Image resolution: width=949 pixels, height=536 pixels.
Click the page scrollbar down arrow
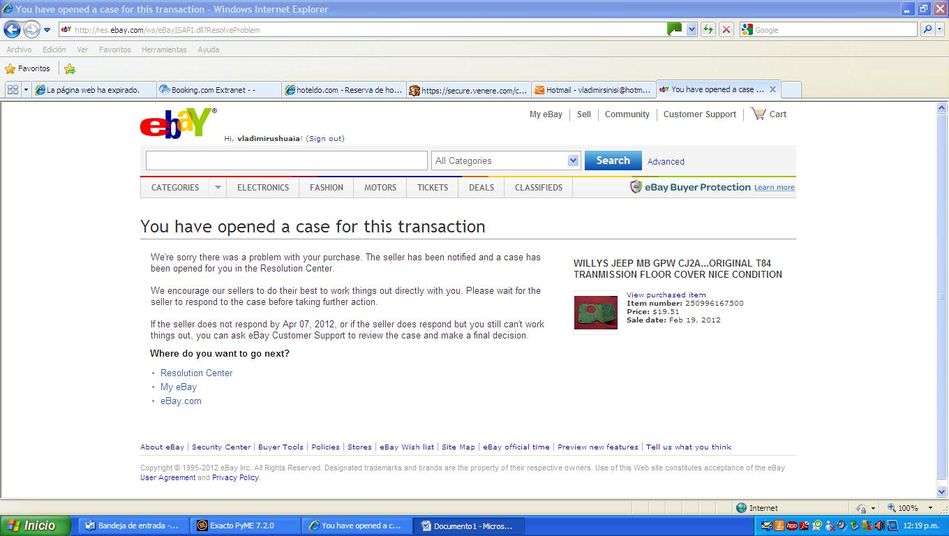[x=941, y=492]
